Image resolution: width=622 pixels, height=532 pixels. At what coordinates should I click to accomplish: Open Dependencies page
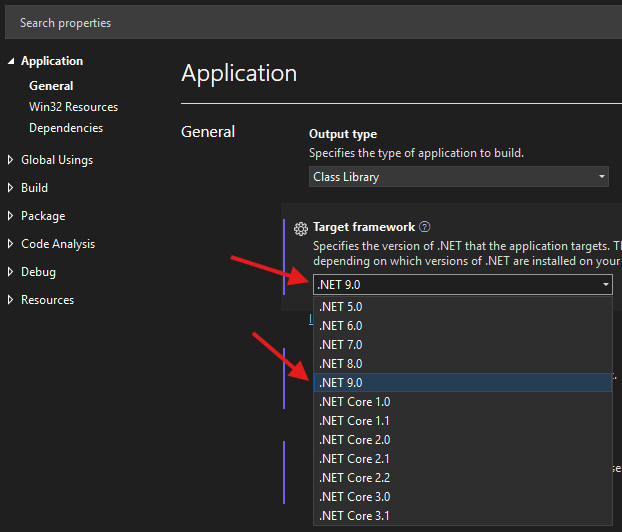click(x=66, y=128)
